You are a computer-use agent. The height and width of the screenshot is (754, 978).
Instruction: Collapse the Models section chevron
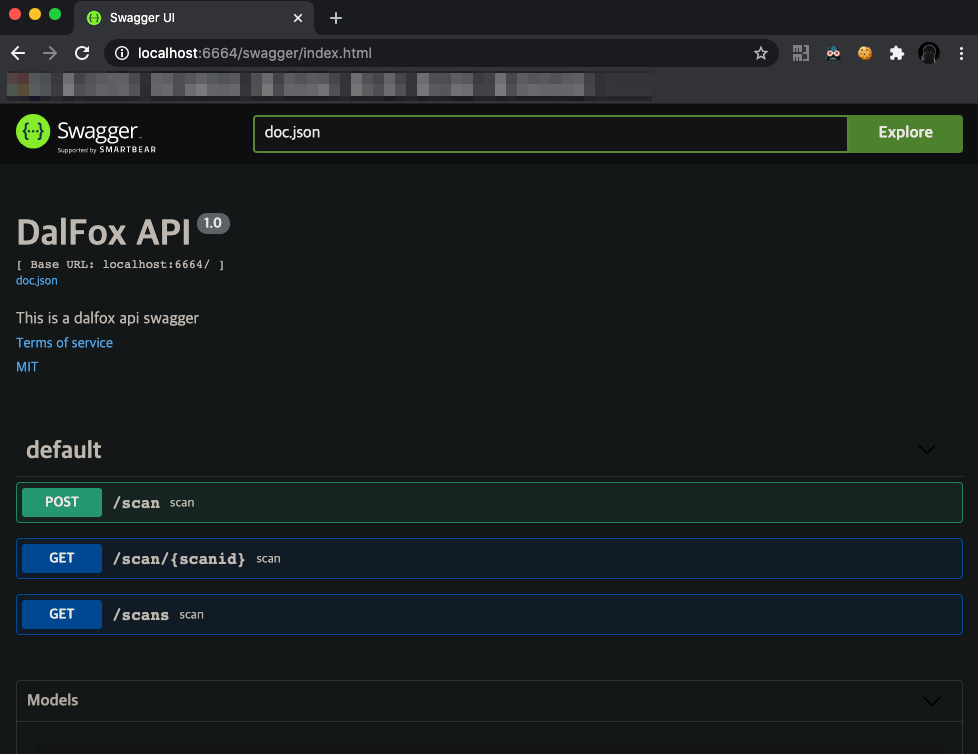pyautogui.click(x=931, y=701)
